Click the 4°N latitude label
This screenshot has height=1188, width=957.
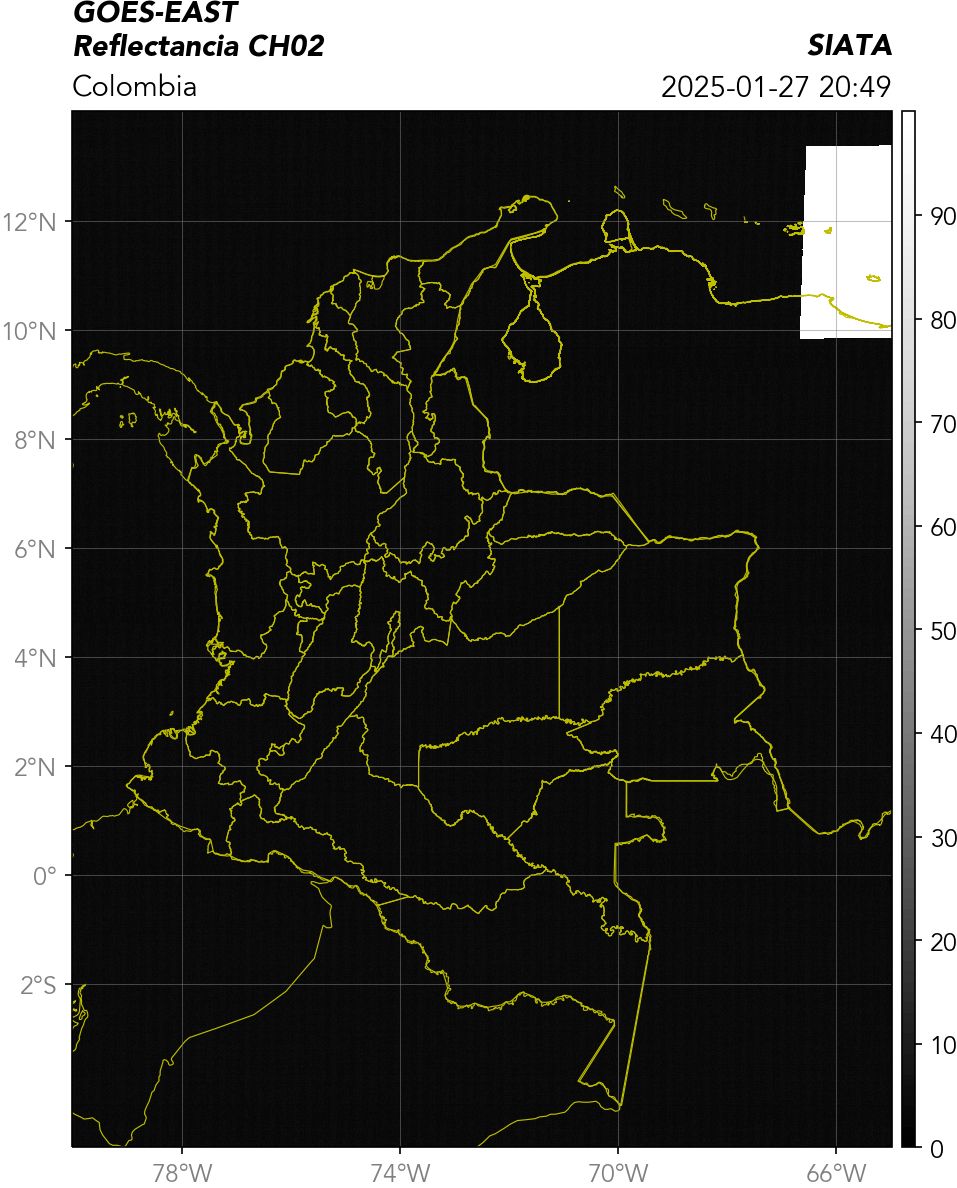[35, 658]
